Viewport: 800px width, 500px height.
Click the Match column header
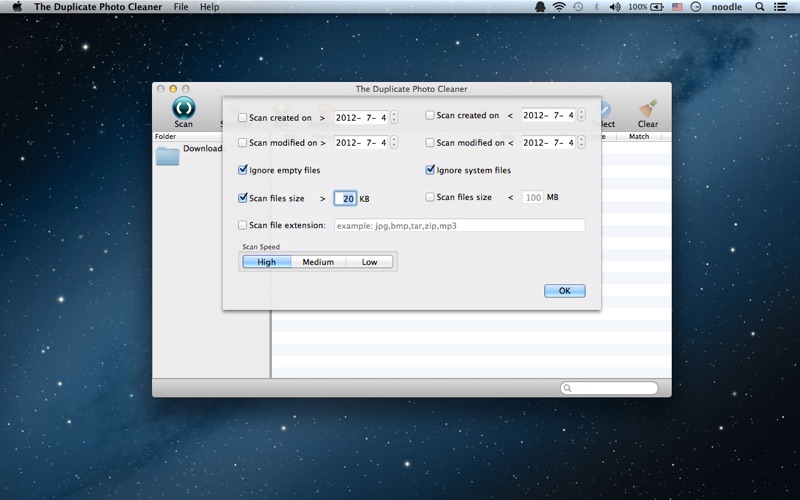click(x=639, y=136)
